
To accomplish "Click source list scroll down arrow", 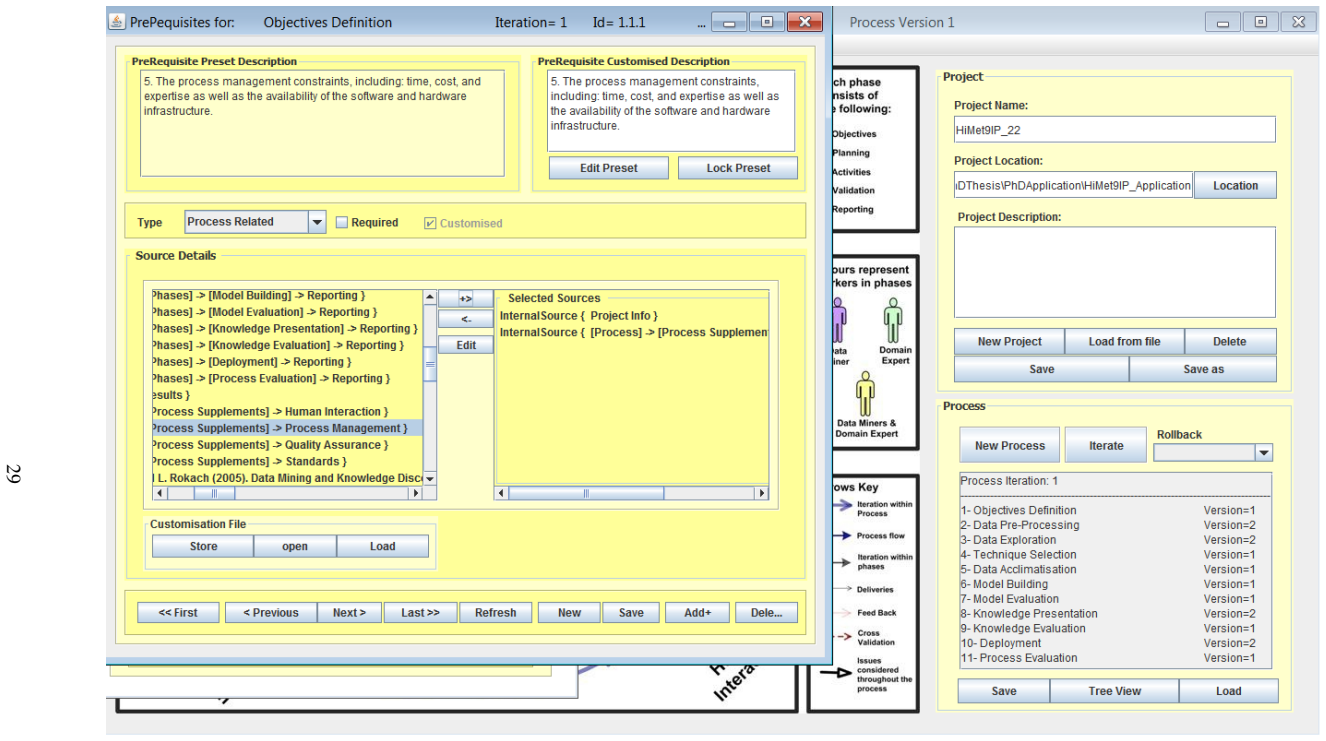I will pyautogui.click(x=430, y=479).
